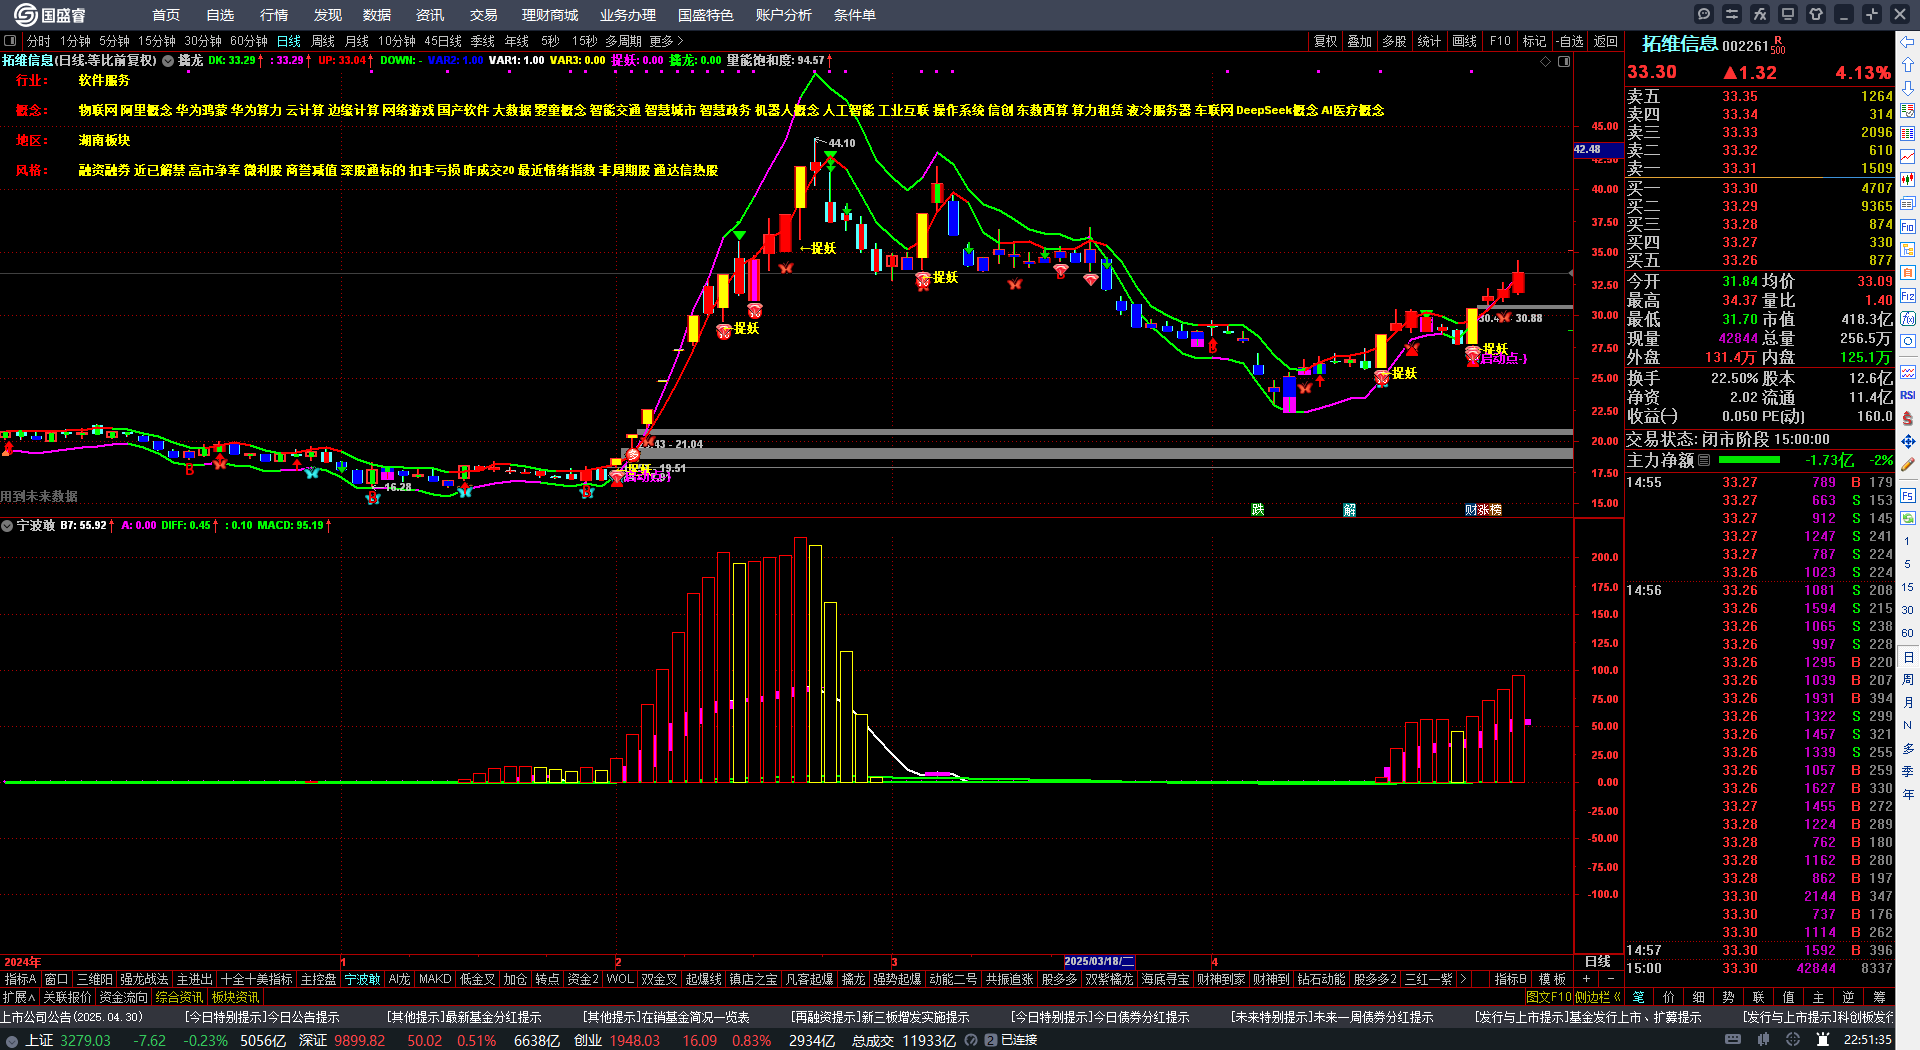
Task: Click the small gear icon beside 擒龙 indicator
Action: point(169,61)
